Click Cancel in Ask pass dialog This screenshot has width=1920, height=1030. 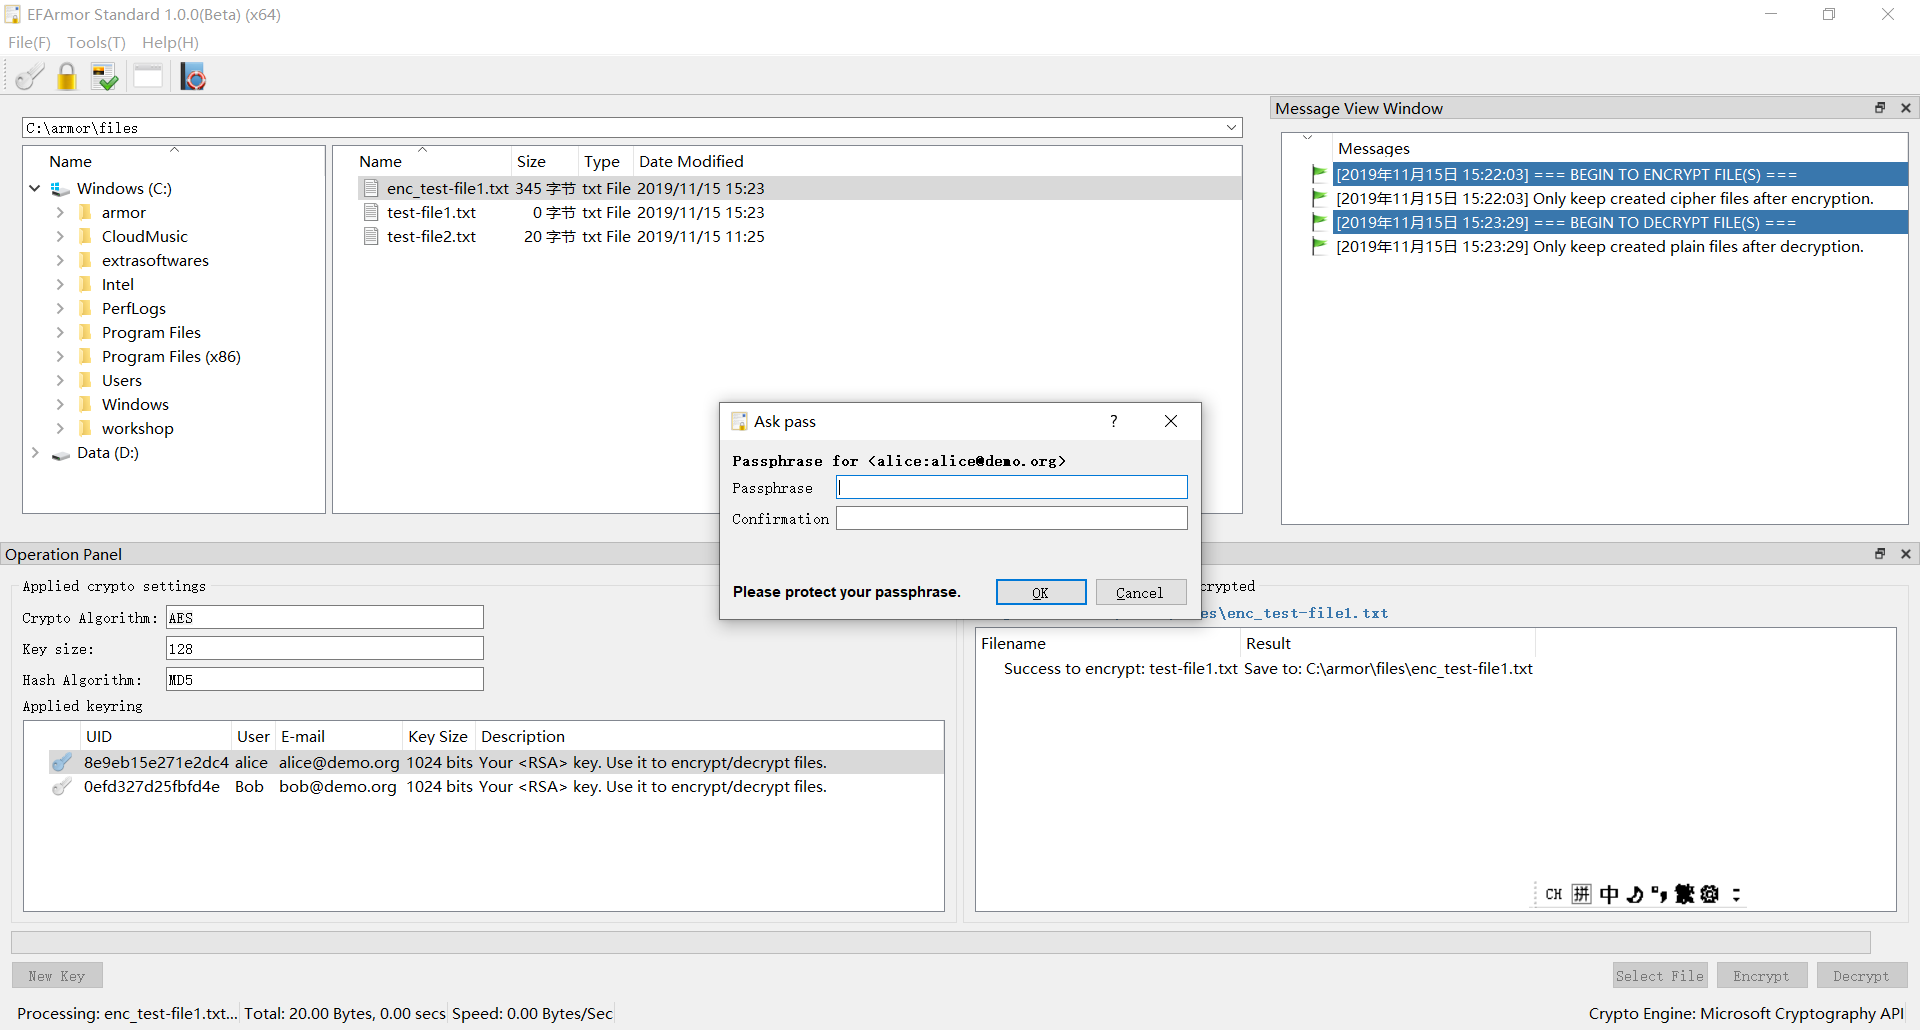[x=1140, y=592]
